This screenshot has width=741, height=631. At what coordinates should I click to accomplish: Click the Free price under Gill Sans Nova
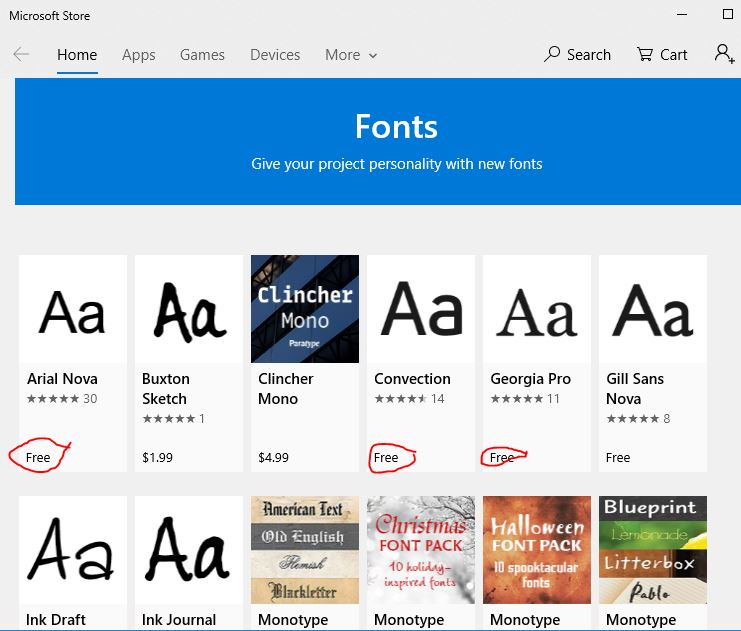618,458
